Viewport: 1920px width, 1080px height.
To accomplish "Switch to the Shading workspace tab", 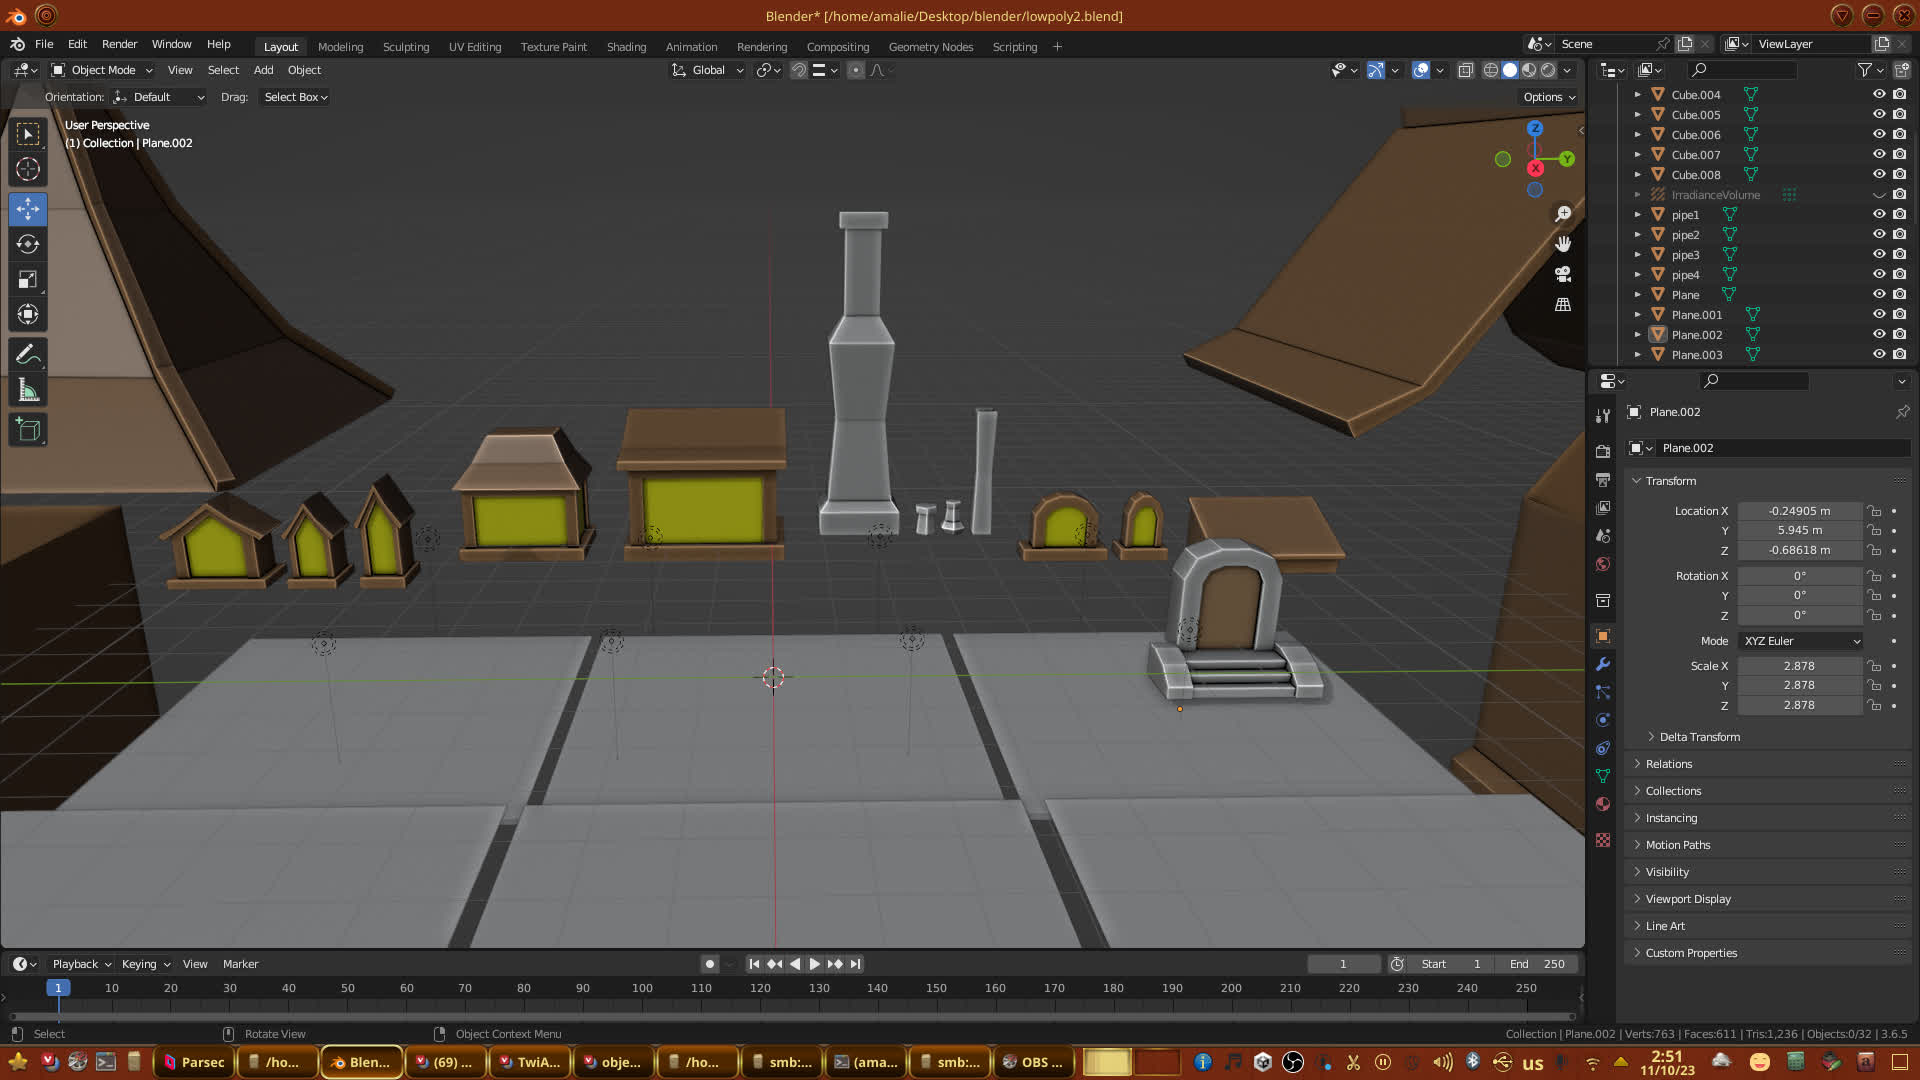I will (x=626, y=47).
